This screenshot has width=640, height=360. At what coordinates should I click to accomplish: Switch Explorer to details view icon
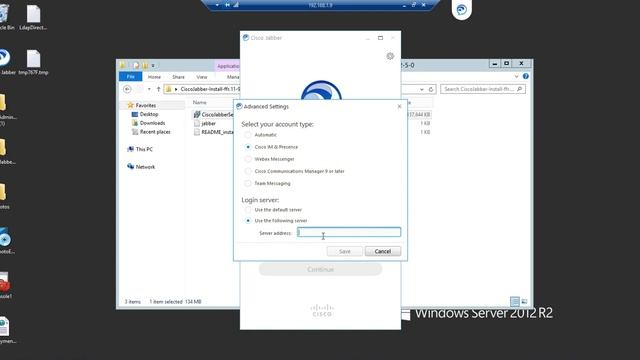(x=515, y=302)
